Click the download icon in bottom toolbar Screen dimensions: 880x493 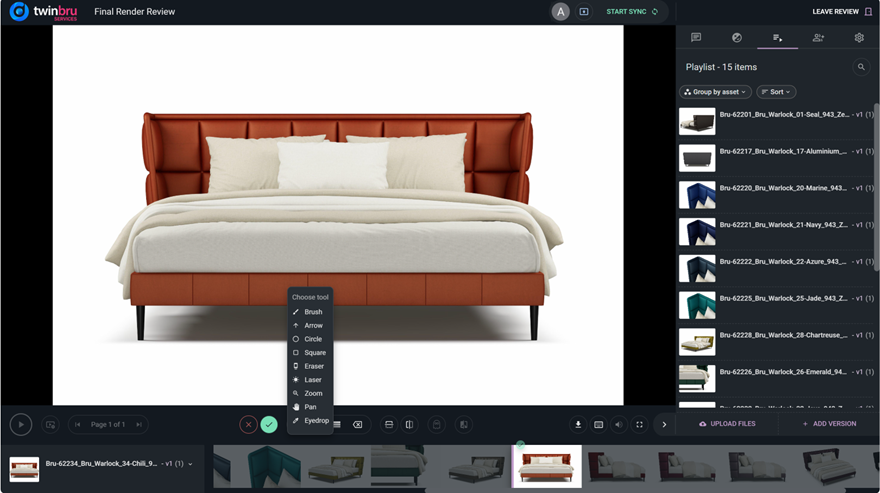[x=578, y=424]
